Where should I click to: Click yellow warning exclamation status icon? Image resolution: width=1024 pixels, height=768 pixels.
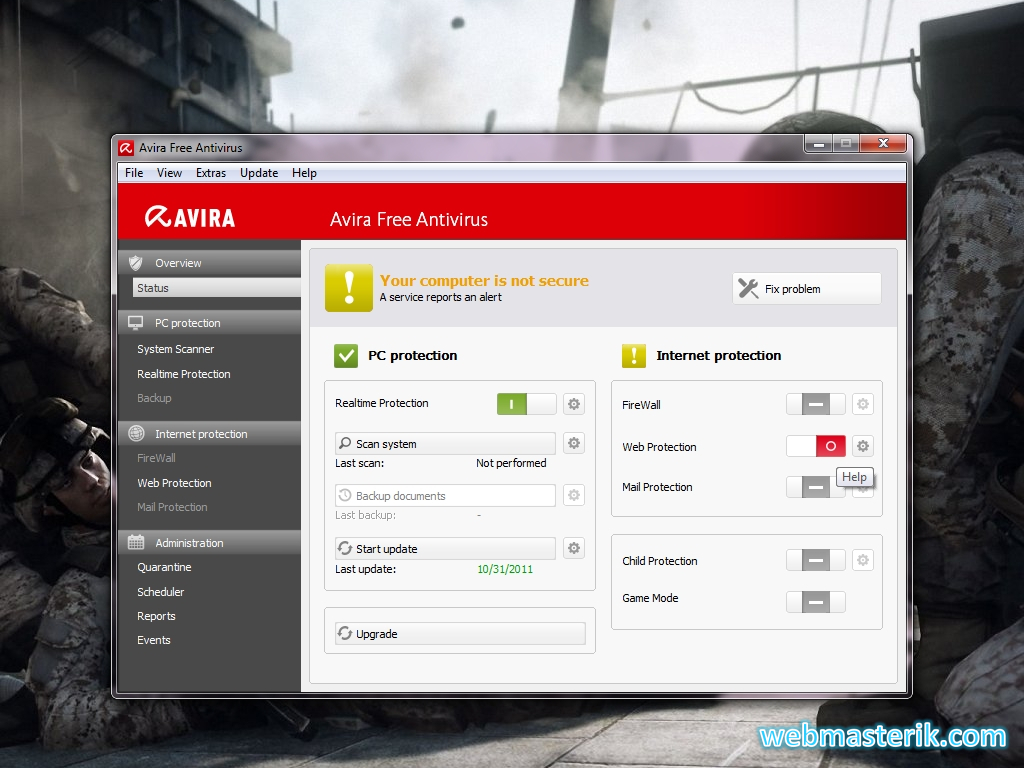tap(348, 288)
